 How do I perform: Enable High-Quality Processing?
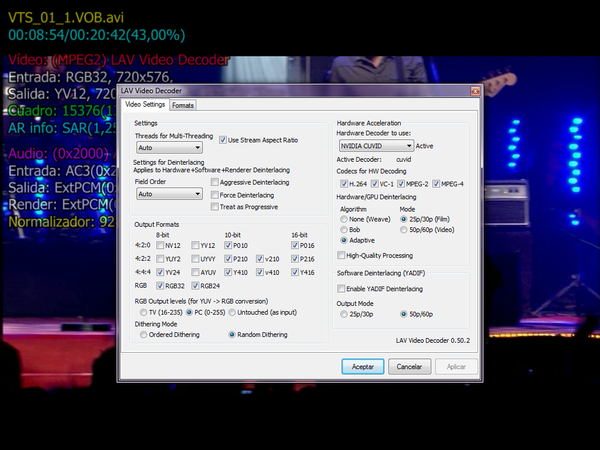[343, 255]
